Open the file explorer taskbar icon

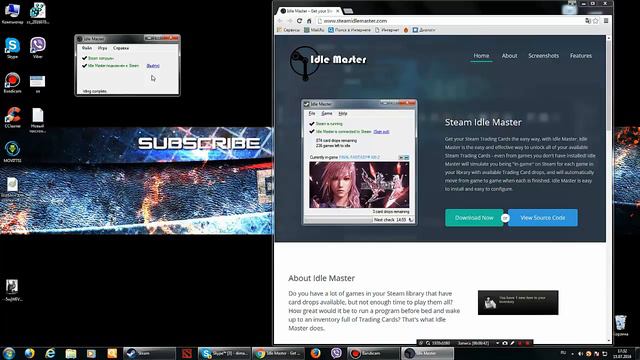(x=71, y=353)
